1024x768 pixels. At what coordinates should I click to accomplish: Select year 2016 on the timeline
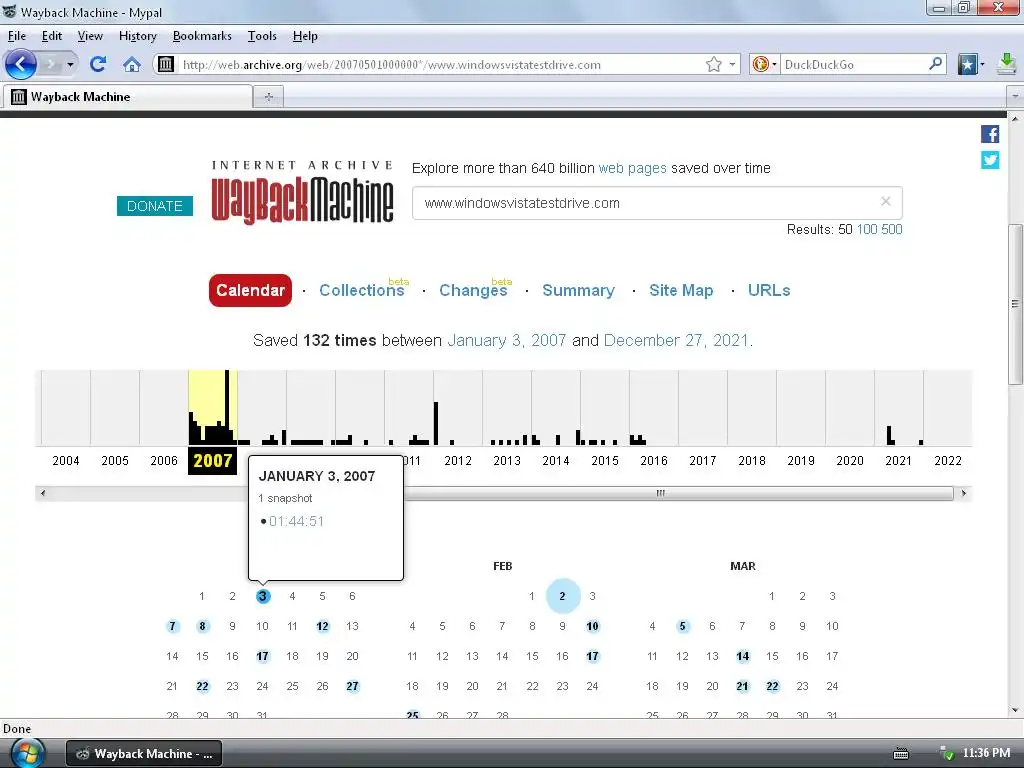coord(654,460)
